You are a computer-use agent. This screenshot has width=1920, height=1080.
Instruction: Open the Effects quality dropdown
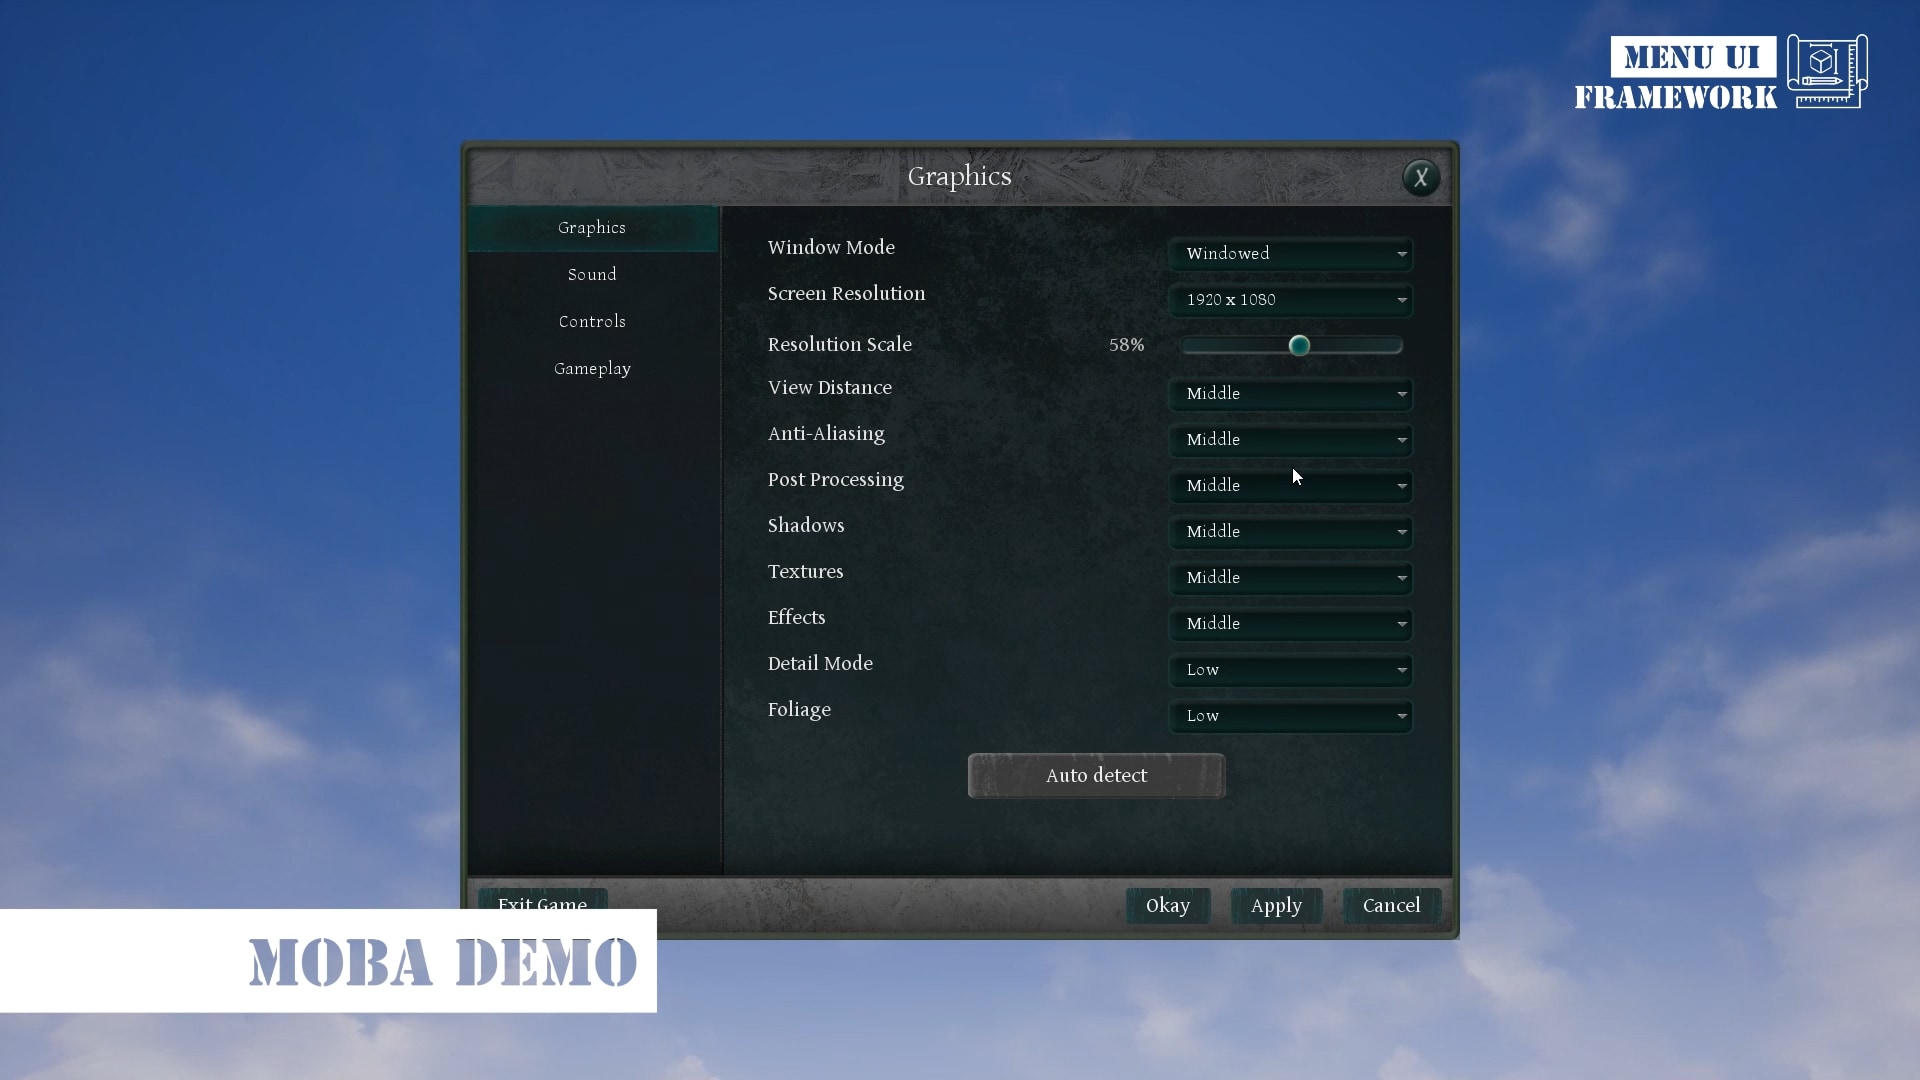[x=1291, y=623]
